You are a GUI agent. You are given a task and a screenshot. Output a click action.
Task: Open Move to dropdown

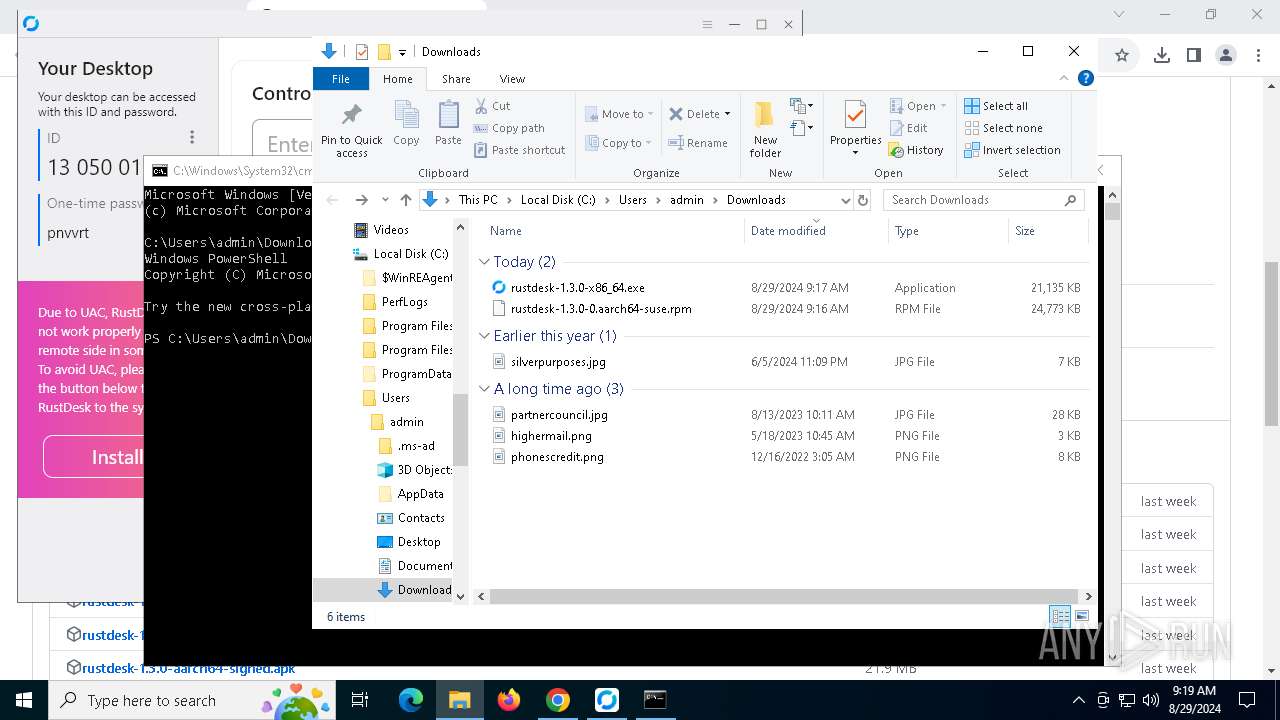619,114
